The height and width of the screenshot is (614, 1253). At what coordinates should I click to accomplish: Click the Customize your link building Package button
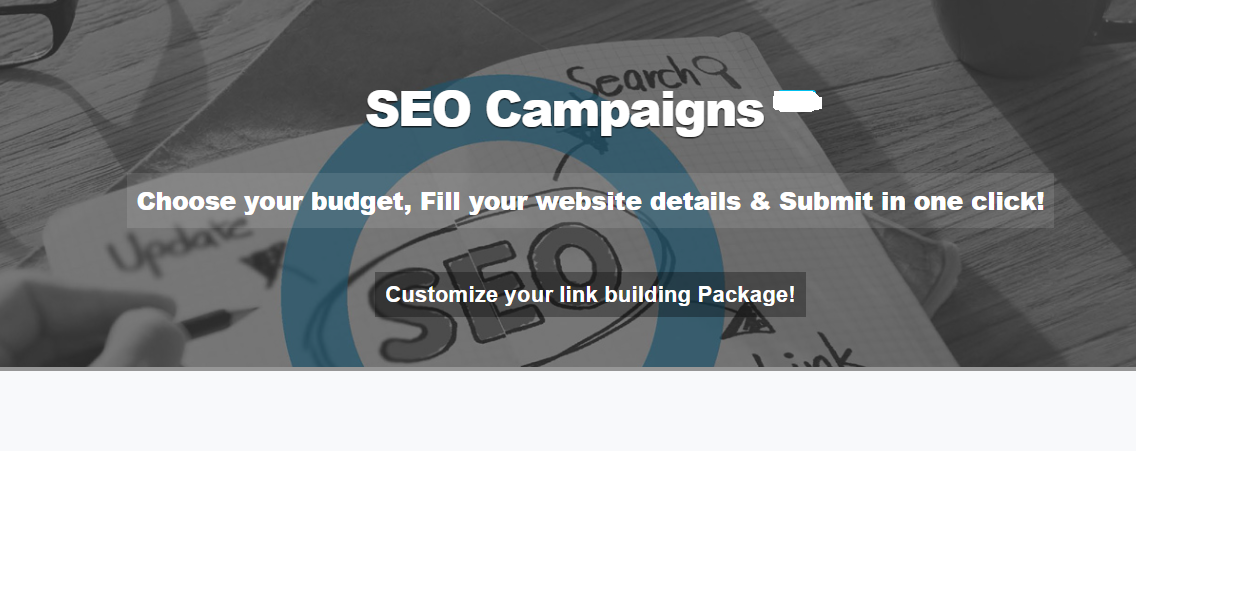pyautogui.click(x=590, y=295)
